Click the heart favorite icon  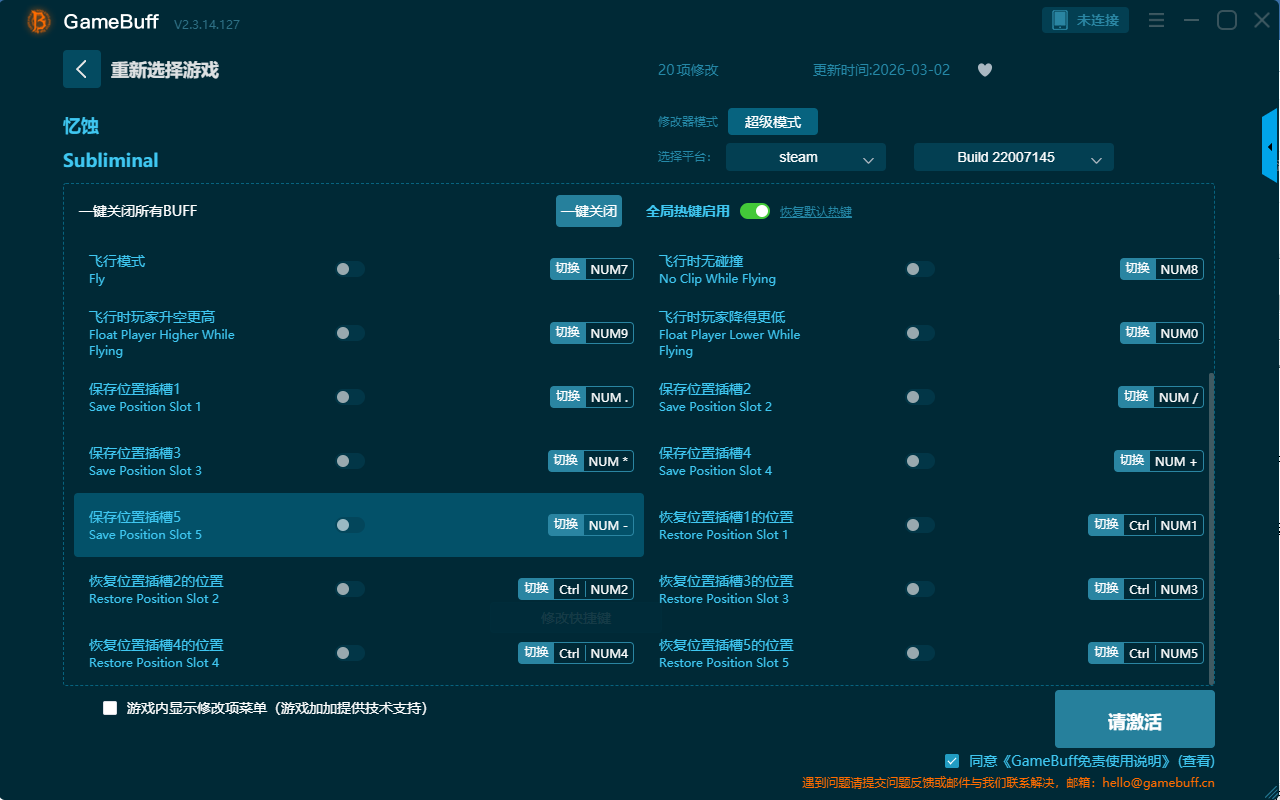point(985,70)
